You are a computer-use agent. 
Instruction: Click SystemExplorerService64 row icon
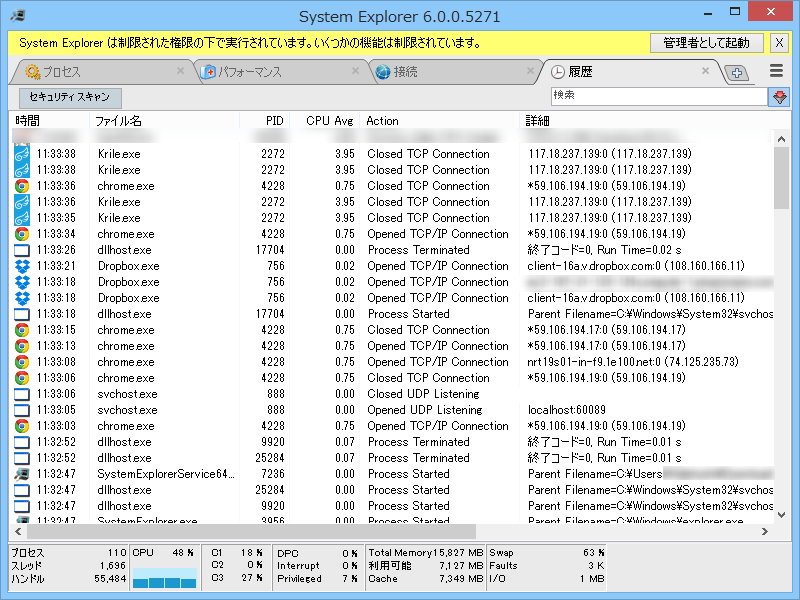pyautogui.click(x=21, y=474)
